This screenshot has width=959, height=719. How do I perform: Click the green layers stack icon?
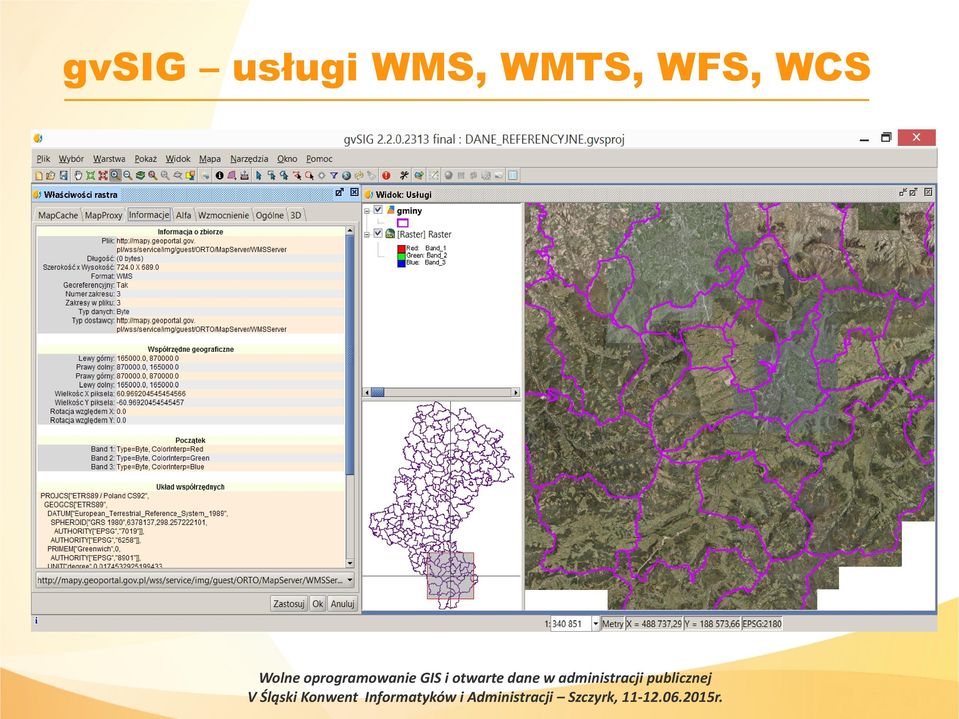coord(140,175)
